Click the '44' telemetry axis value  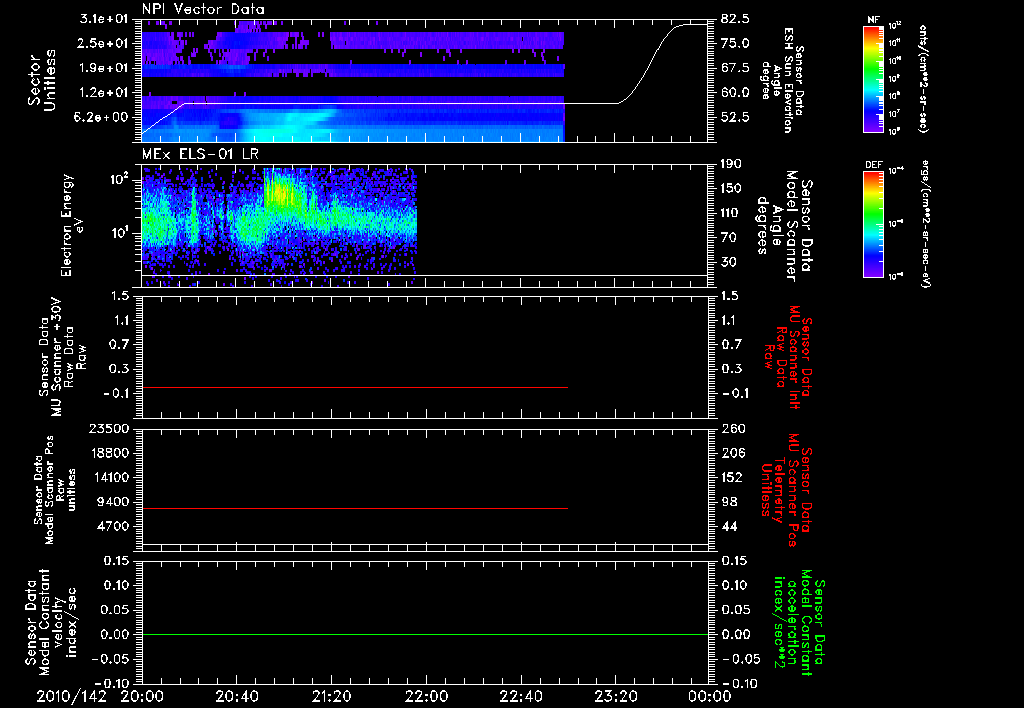(x=729, y=526)
